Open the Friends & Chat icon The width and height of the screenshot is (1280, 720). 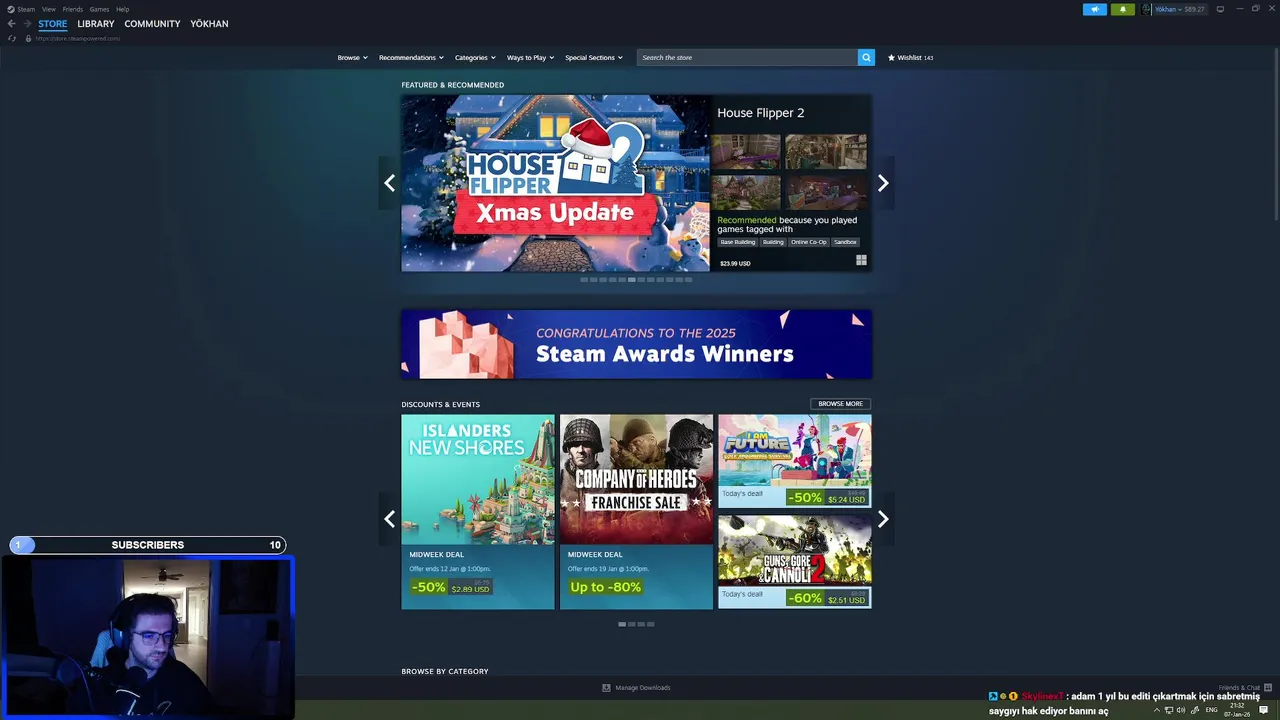[x=1268, y=688]
